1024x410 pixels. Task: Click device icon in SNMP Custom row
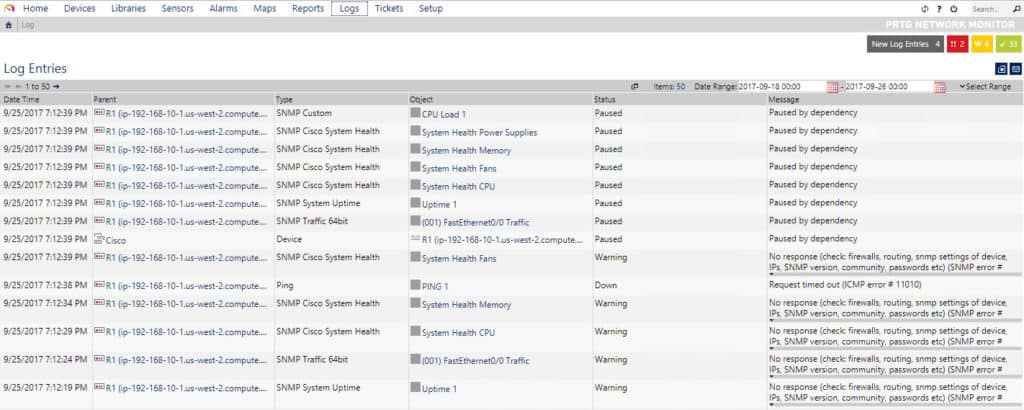(x=99, y=113)
